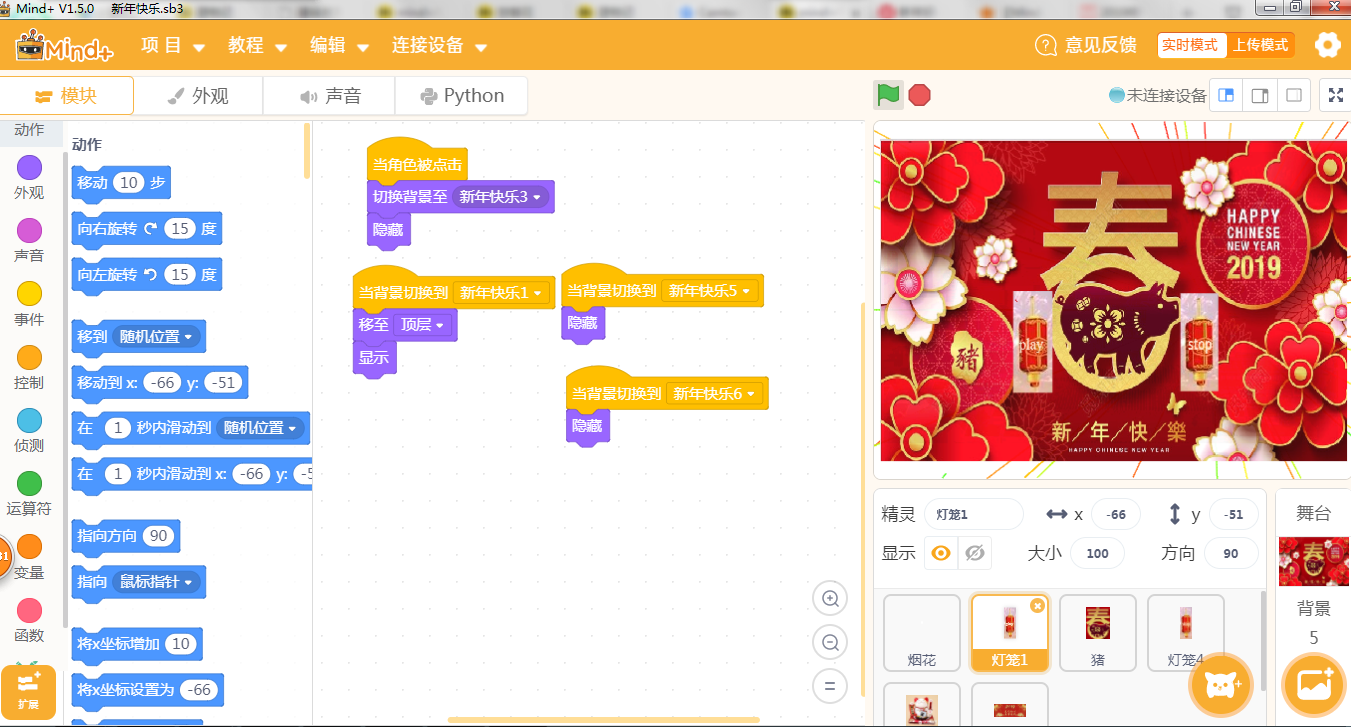Screen dimensions: 1351x727
Task: Switch to the 声音 tab
Action: click(329, 96)
